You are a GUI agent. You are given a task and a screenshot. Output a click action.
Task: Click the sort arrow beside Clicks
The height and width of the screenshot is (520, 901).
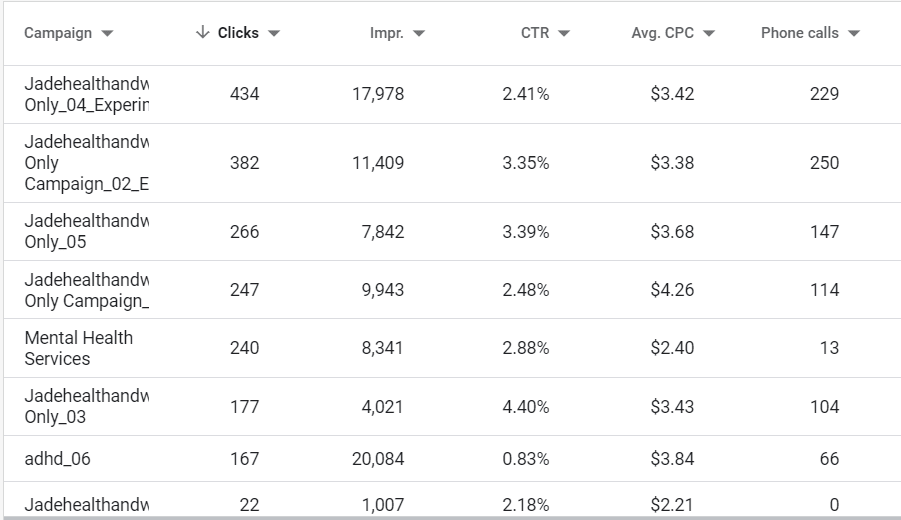pos(204,33)
